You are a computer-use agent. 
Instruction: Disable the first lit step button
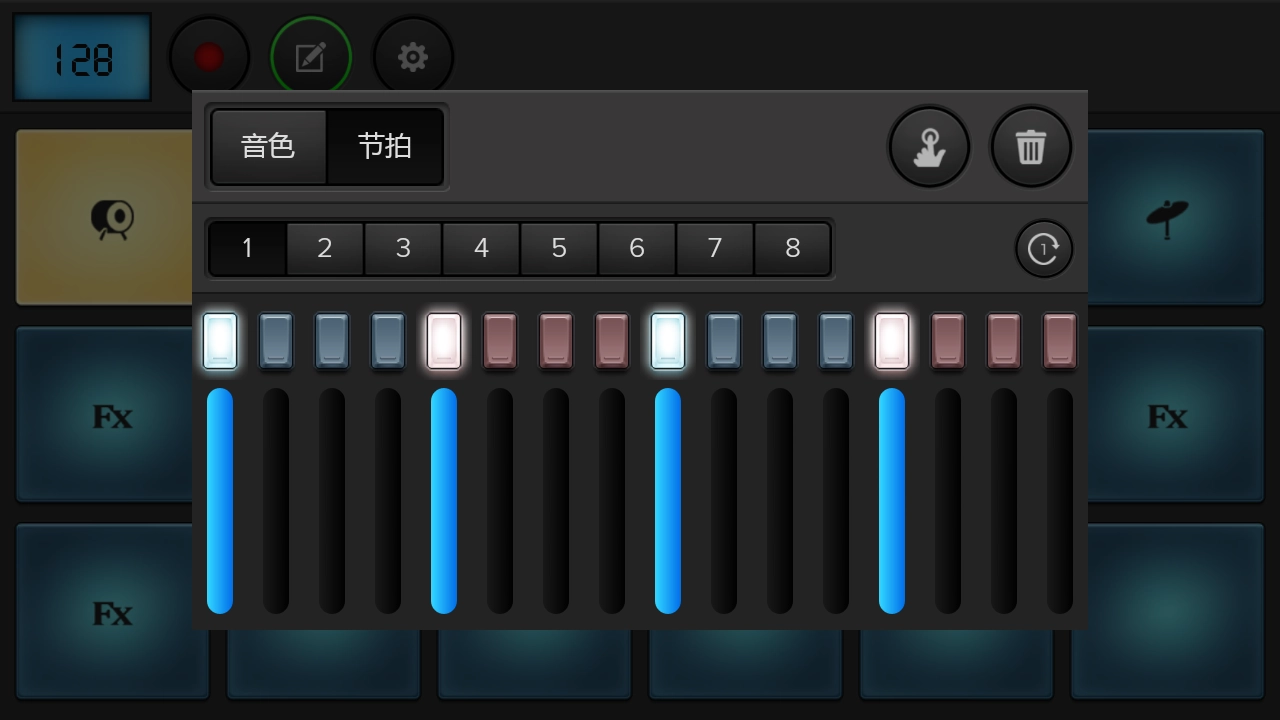[220, 341]
